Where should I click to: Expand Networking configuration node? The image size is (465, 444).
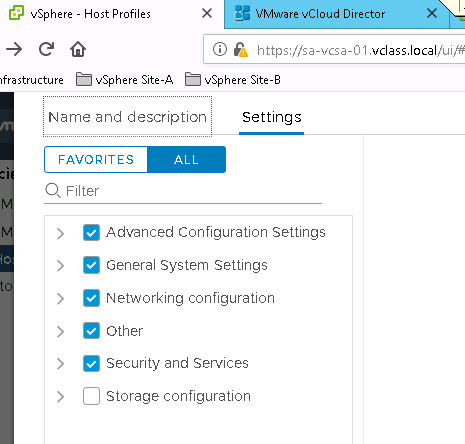tap(60, 299)
